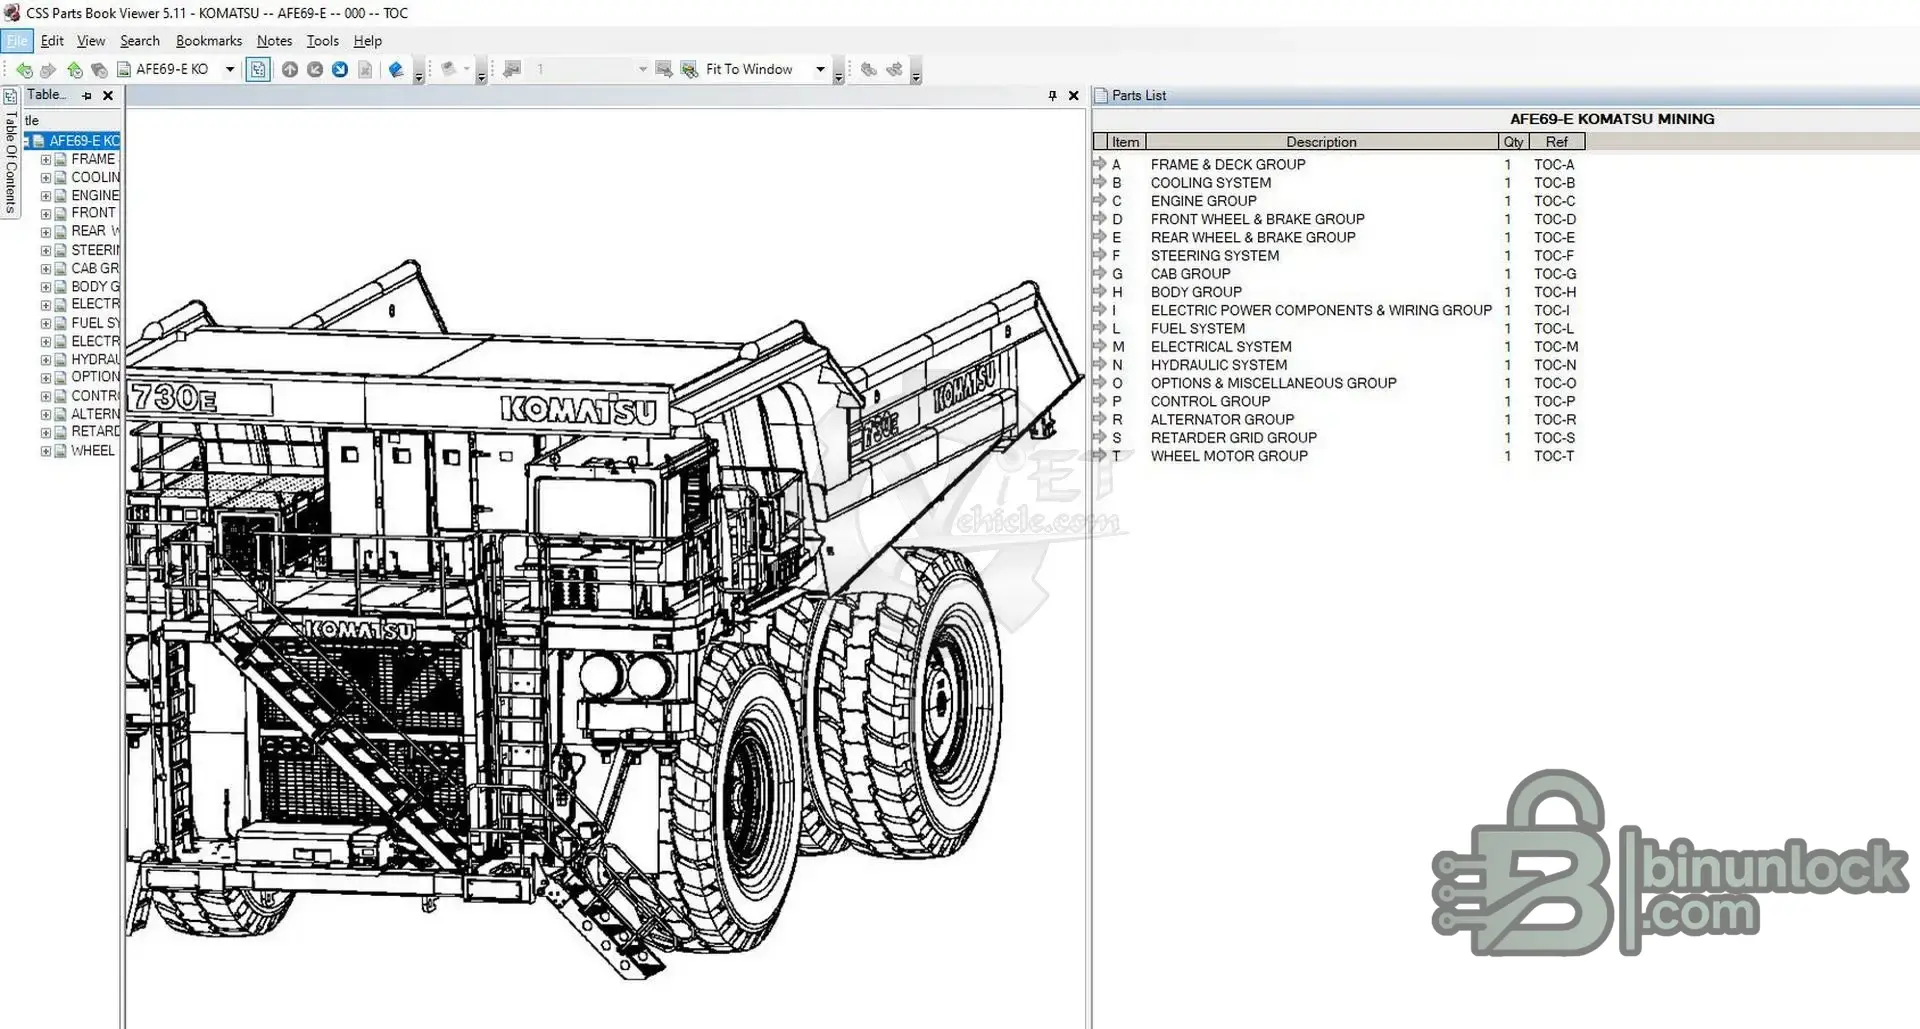
Task: Expand the COOLIN tree node
Action: pos(46,178)
